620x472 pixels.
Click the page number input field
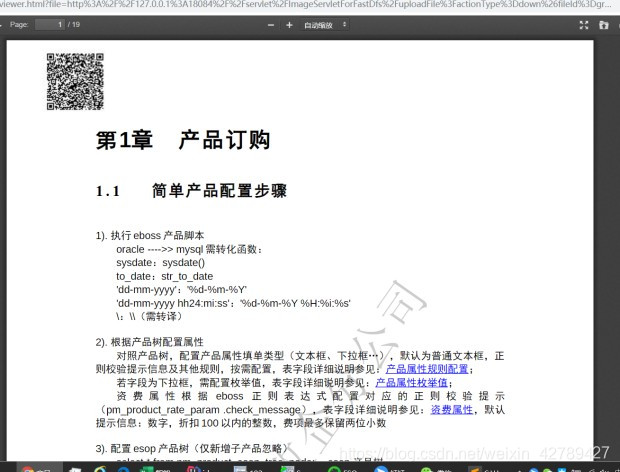(49, 25)
